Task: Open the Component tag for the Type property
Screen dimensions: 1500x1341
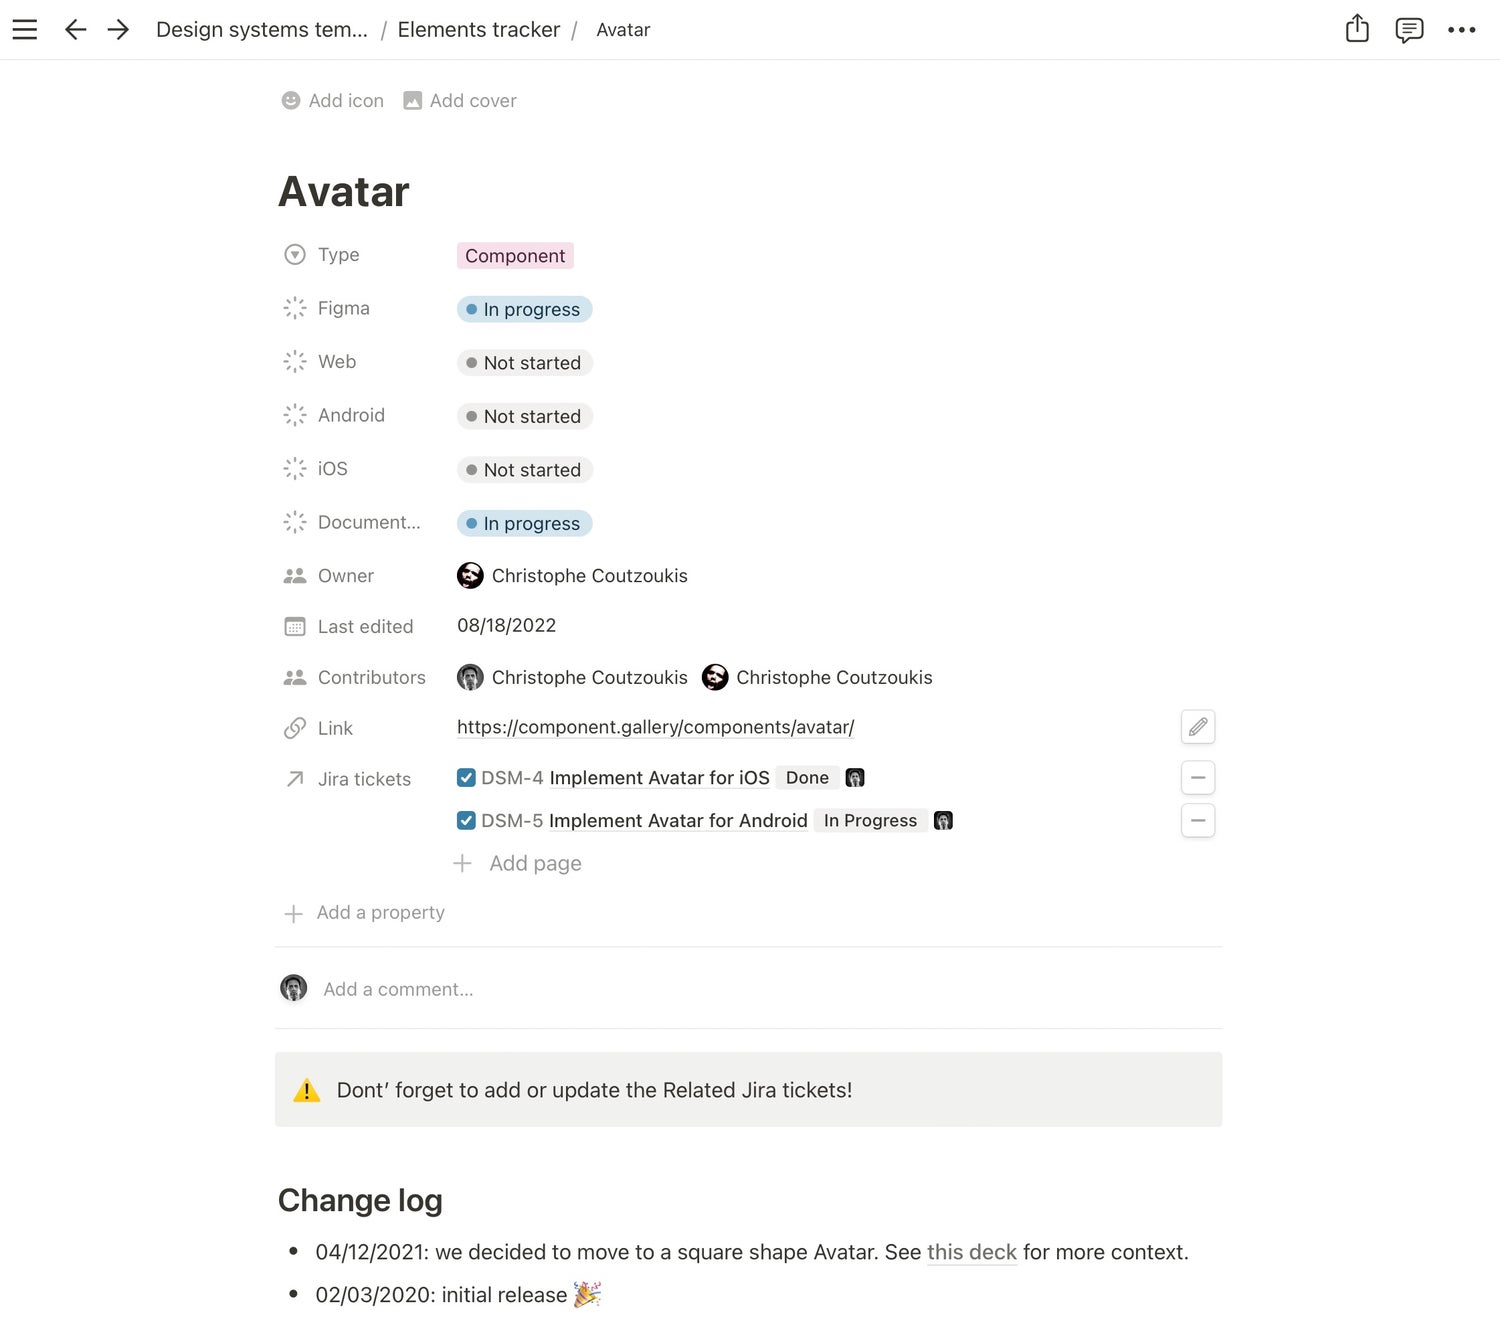Action: tap(515, 255)
